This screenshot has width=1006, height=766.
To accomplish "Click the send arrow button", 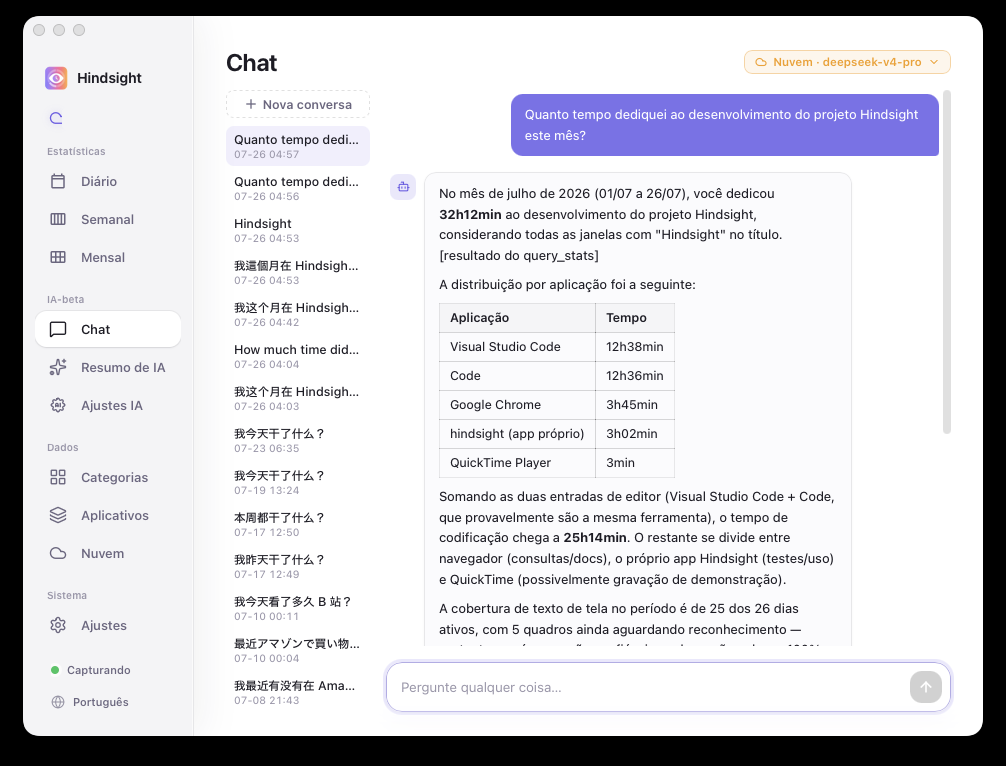I will 925,687.
